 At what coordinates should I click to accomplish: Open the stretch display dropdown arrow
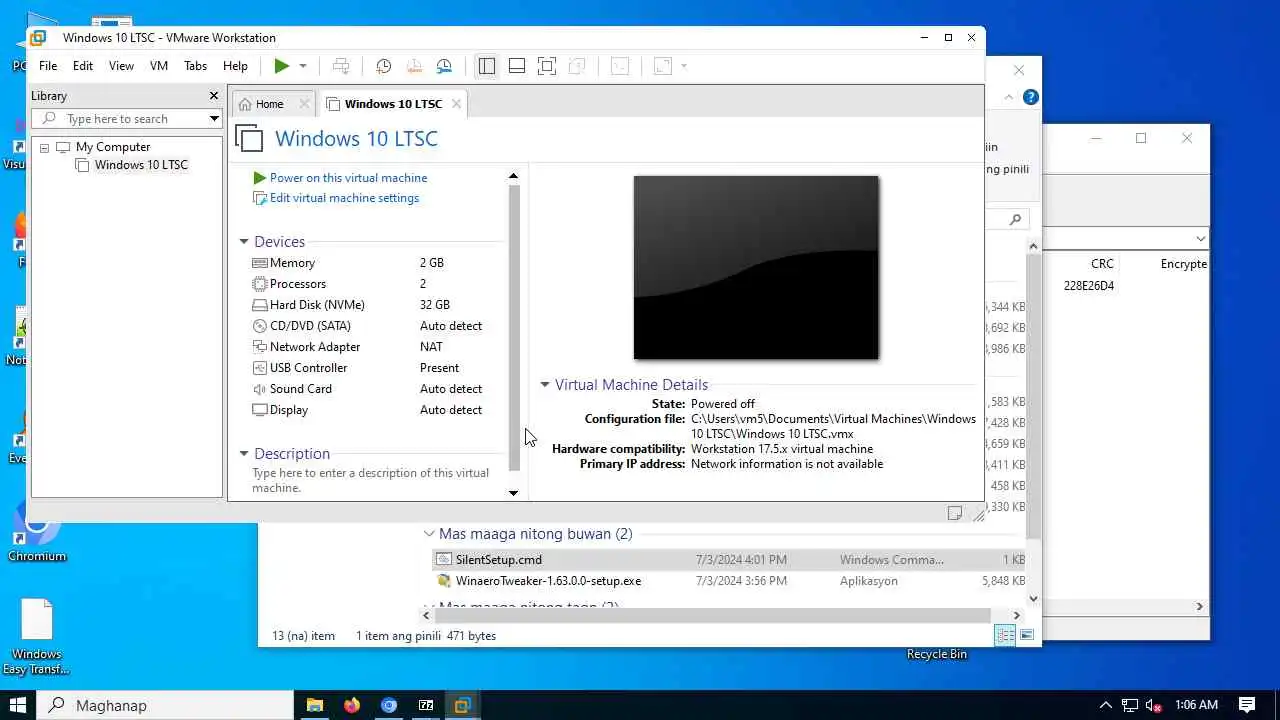click(x=684, y=66)
